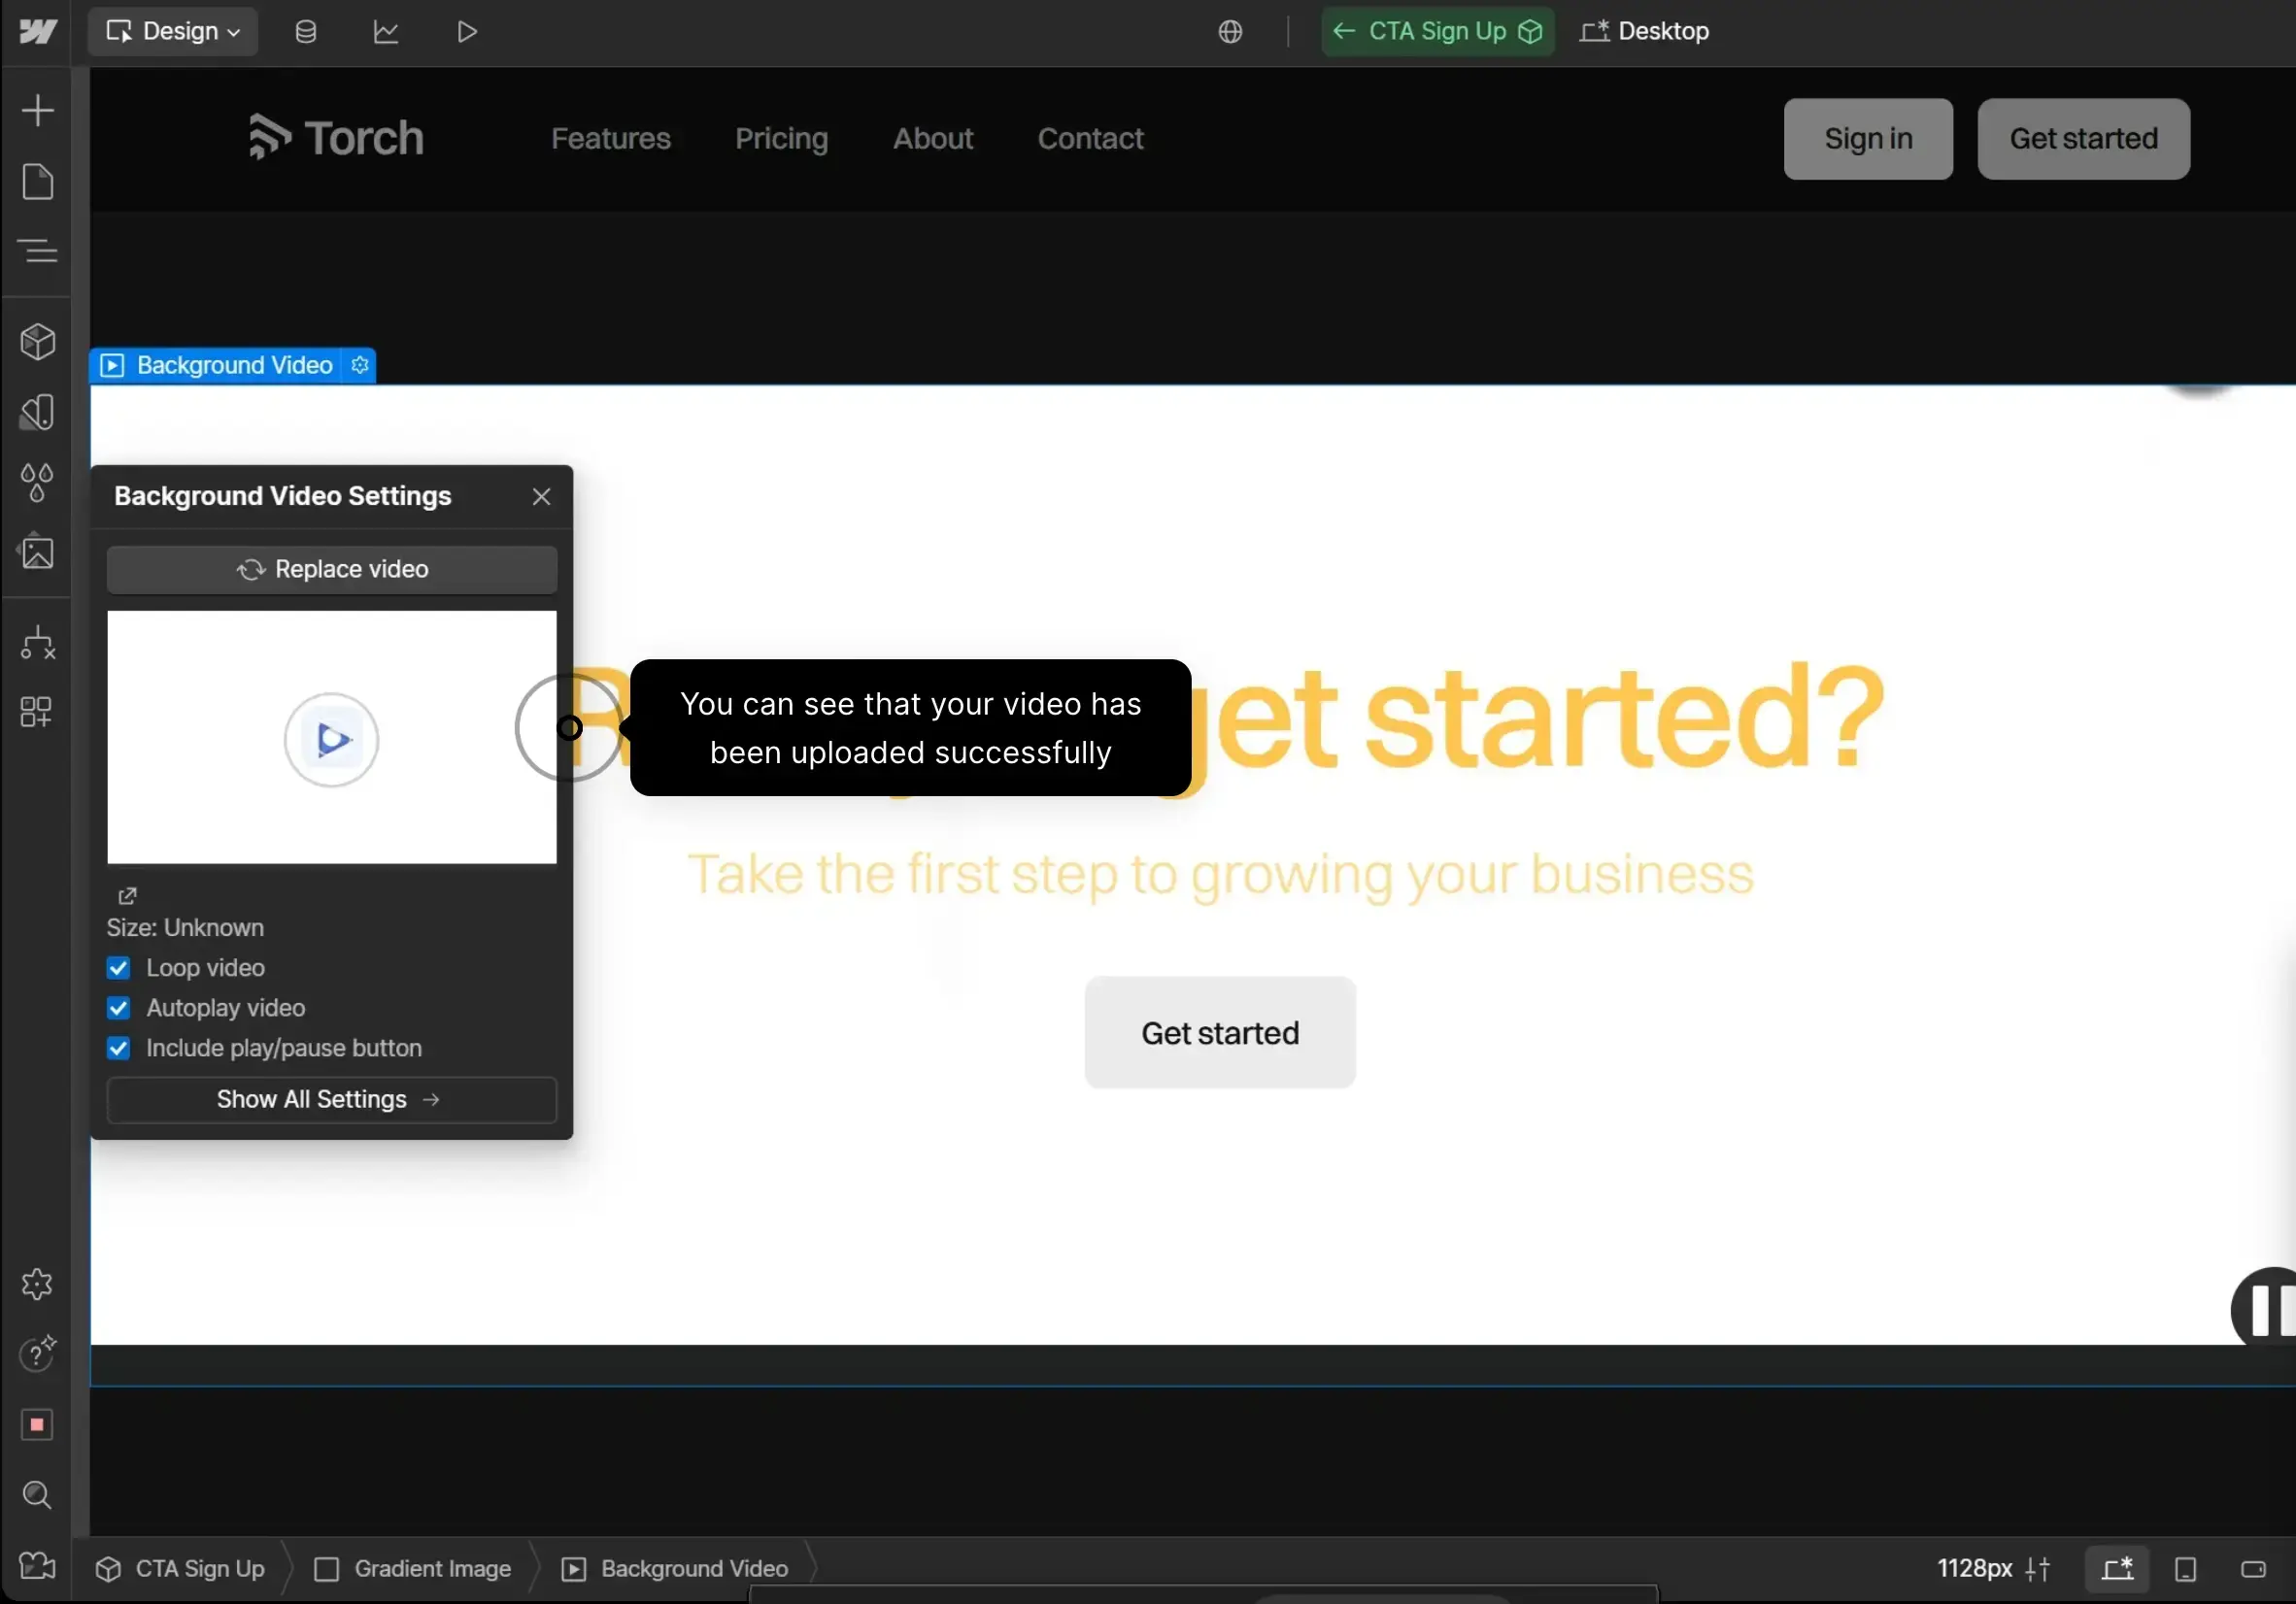Viewport: 2296px width, 1604px height.
Task: Open the localization globe dropdown
Action: [x=1229, y=31]
